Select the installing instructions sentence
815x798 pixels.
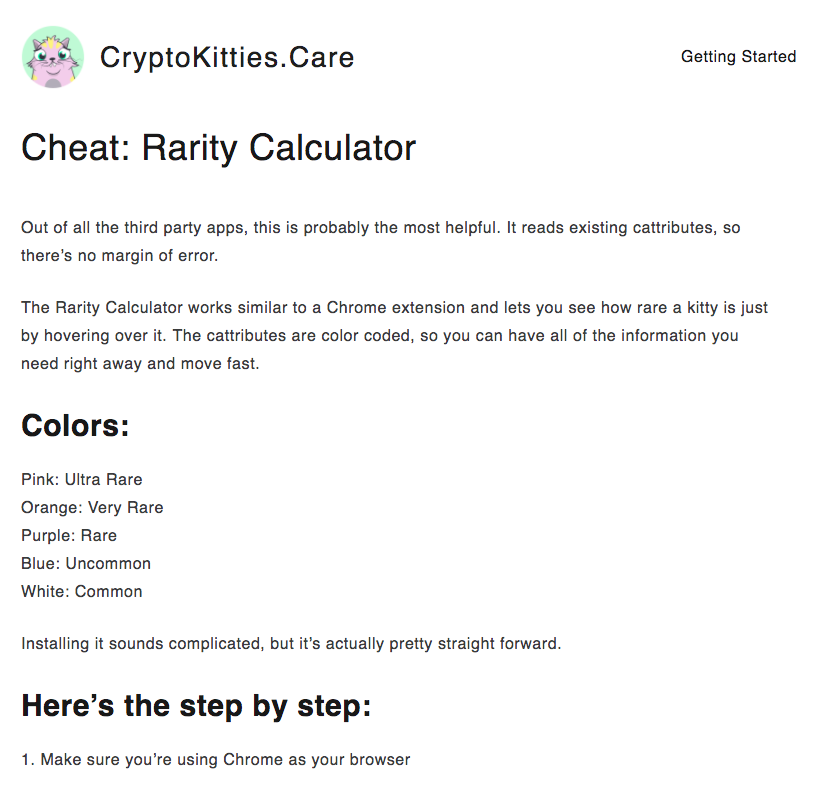(290, 643)
